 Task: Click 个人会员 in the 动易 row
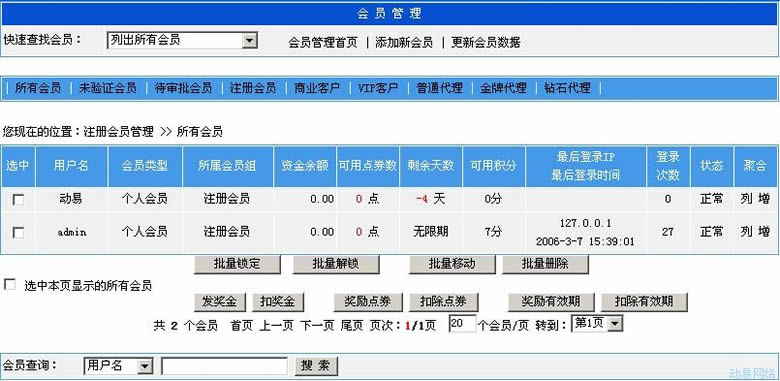pyautogui.click(x=145, y=199)
